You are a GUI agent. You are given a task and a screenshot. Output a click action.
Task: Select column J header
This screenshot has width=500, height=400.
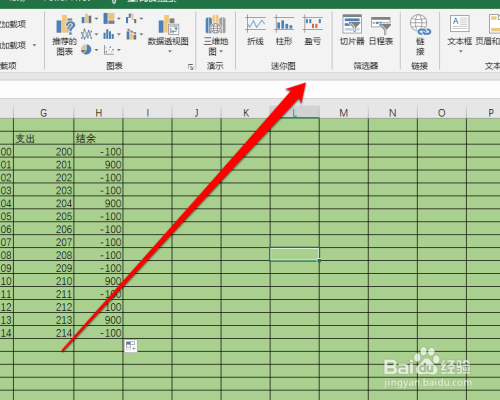tap(197, 113)
